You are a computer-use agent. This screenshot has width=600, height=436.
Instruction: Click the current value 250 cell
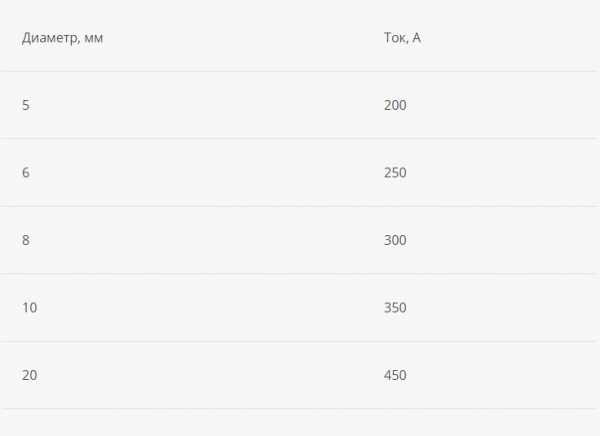point(395,173)
